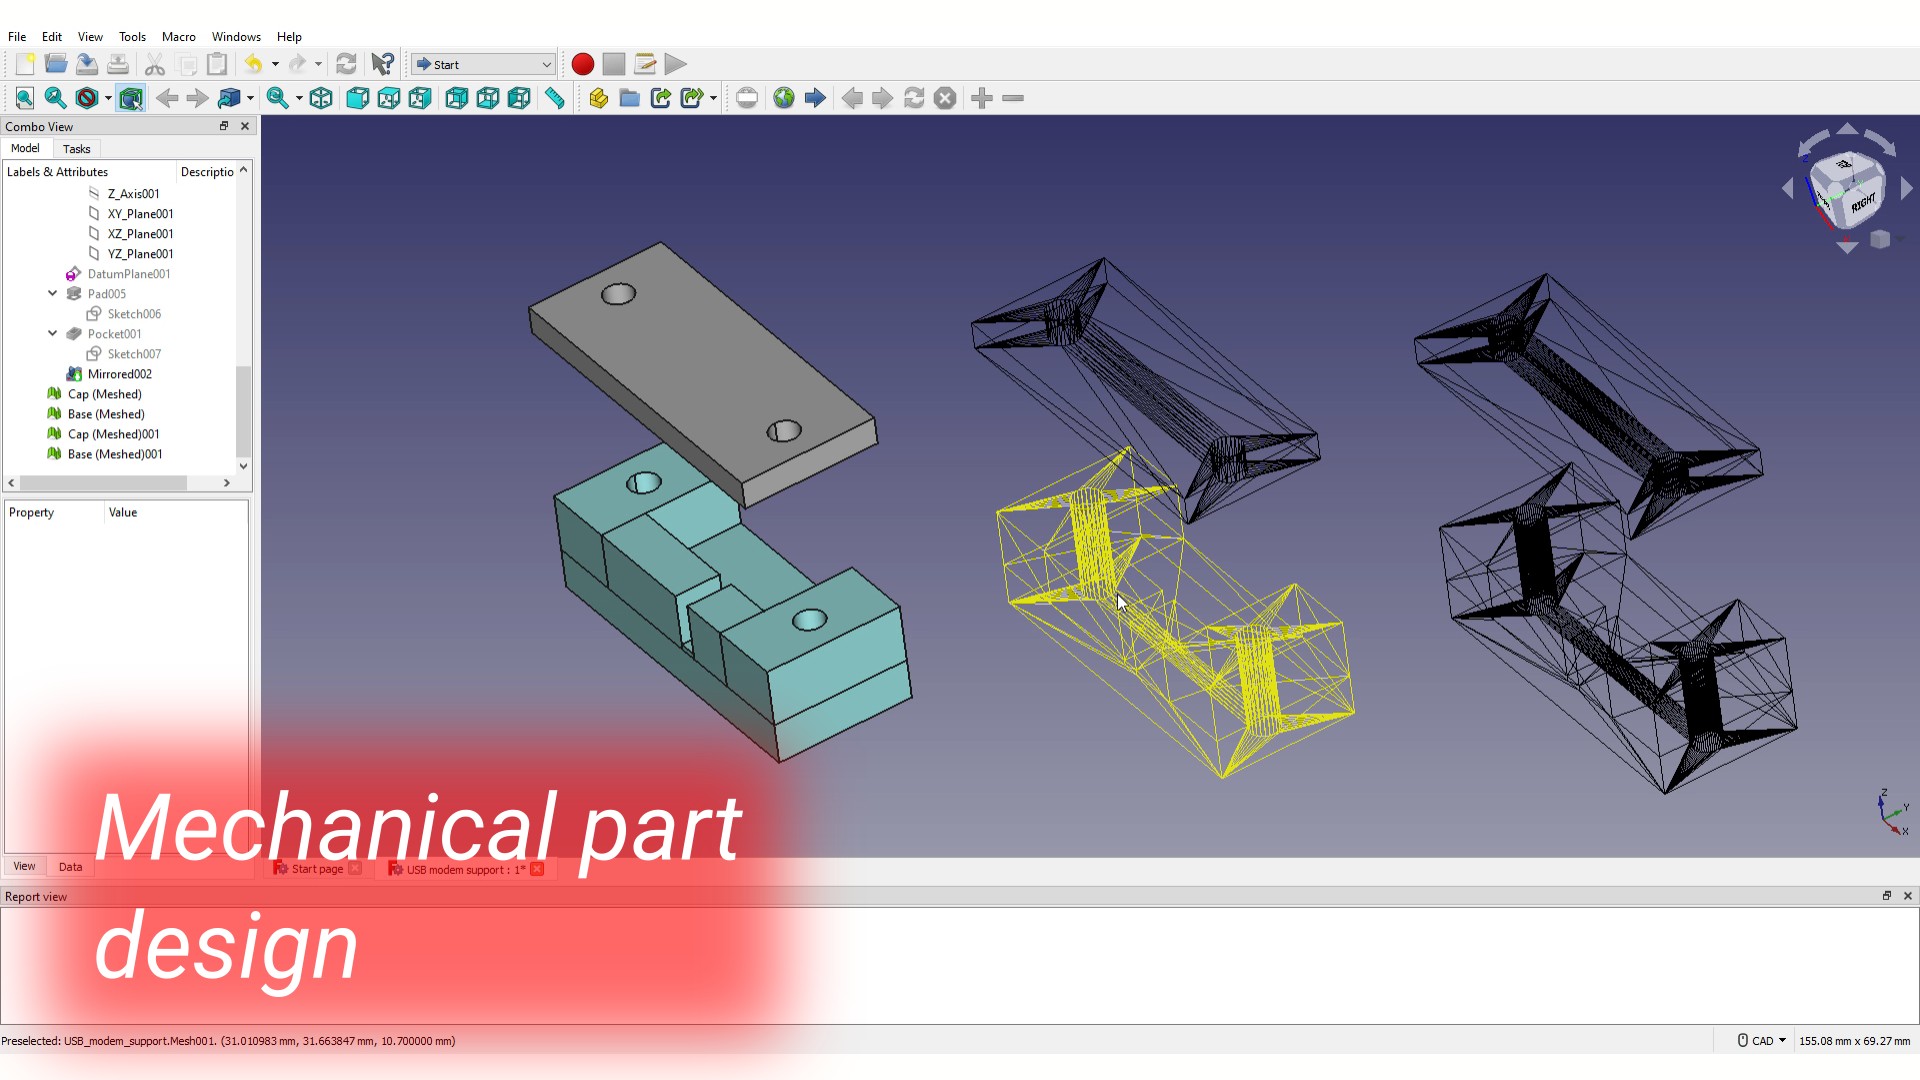The height and width of the screenshot is (1080, 1920).
Task: Open the Macro menu
Action: [179, 37]
